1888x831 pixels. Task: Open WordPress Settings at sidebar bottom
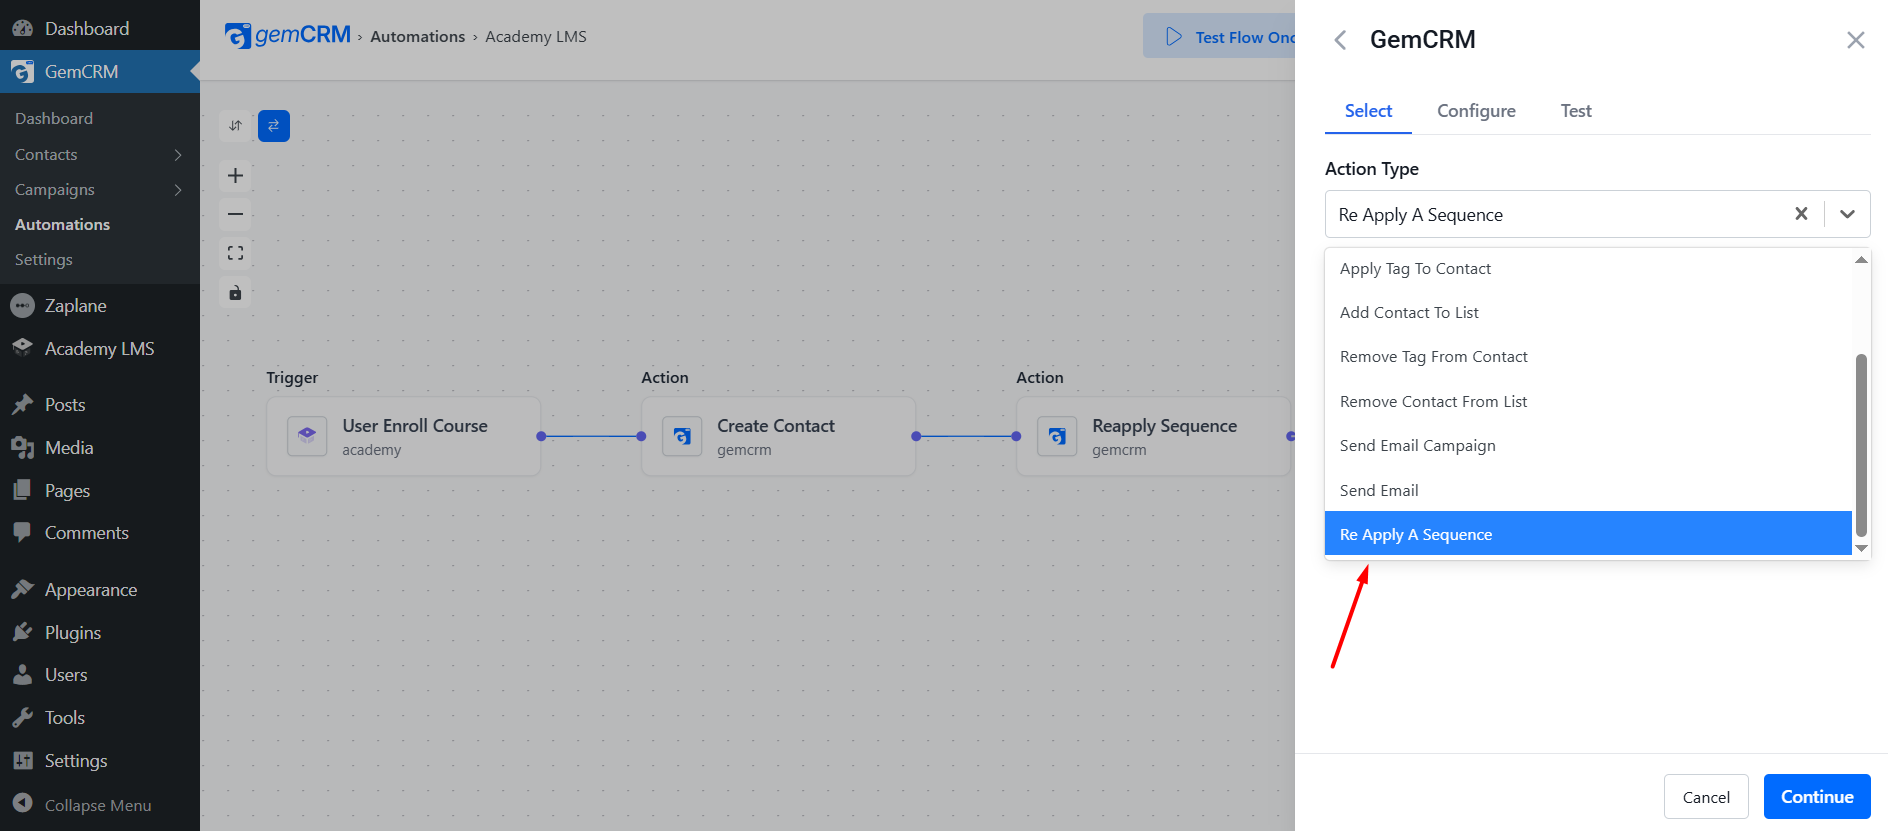[100, 761]
